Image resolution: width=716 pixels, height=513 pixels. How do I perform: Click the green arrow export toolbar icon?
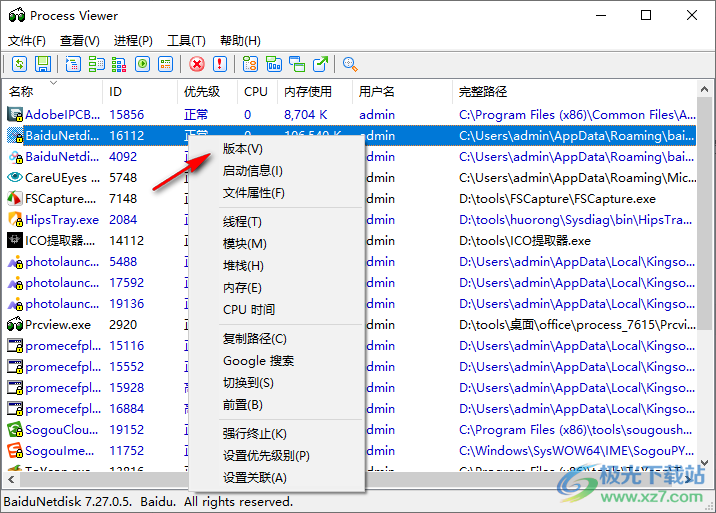point(321,64)
